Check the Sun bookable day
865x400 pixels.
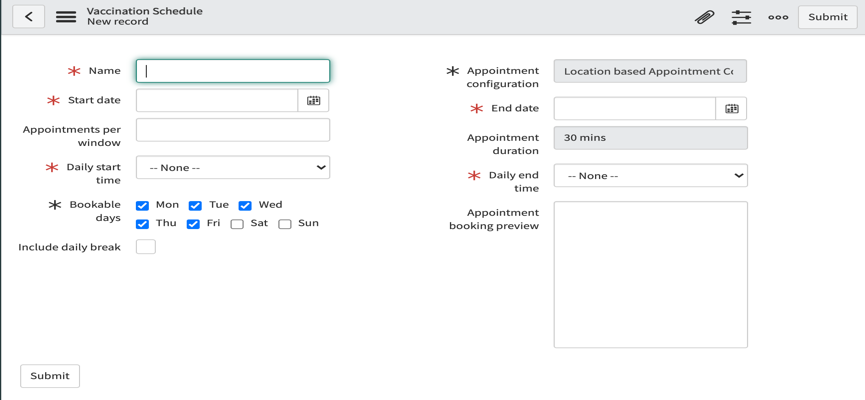[285, 224]
